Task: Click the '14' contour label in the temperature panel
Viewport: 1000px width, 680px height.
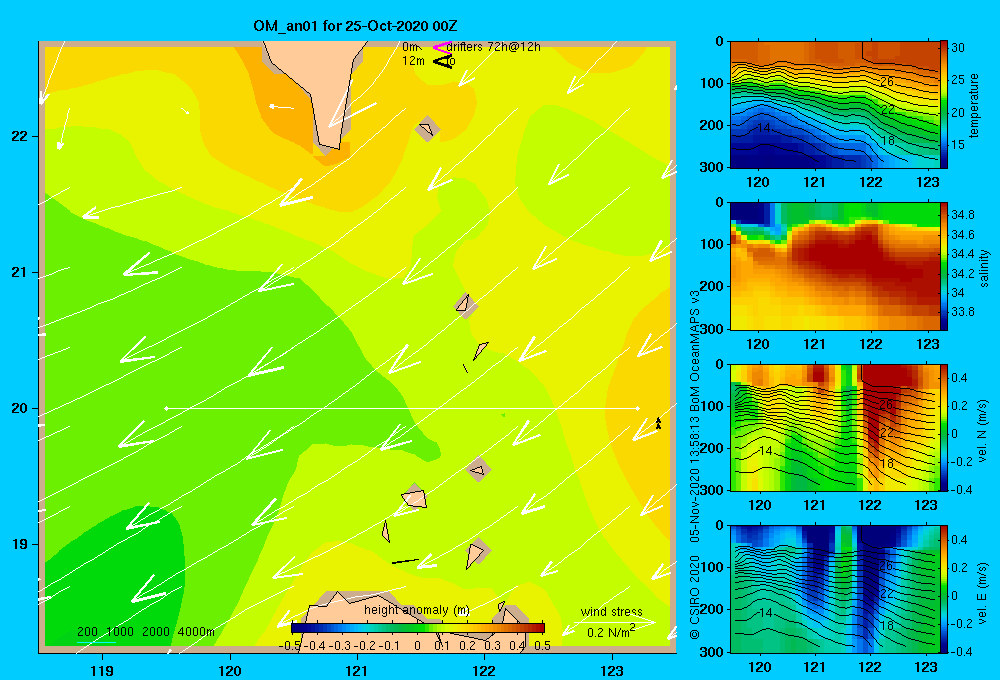Action: click(763, 128)
